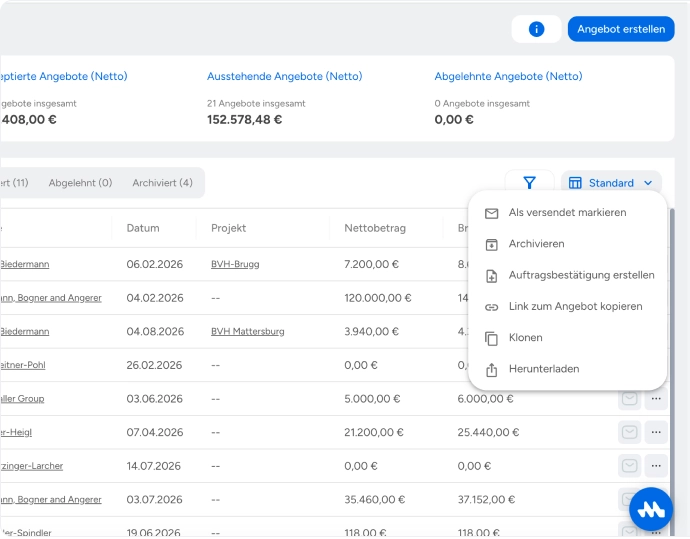Select Auftragsbestätigung erstellen option
This screenshot has height=539, width=690.
[567, 275]
